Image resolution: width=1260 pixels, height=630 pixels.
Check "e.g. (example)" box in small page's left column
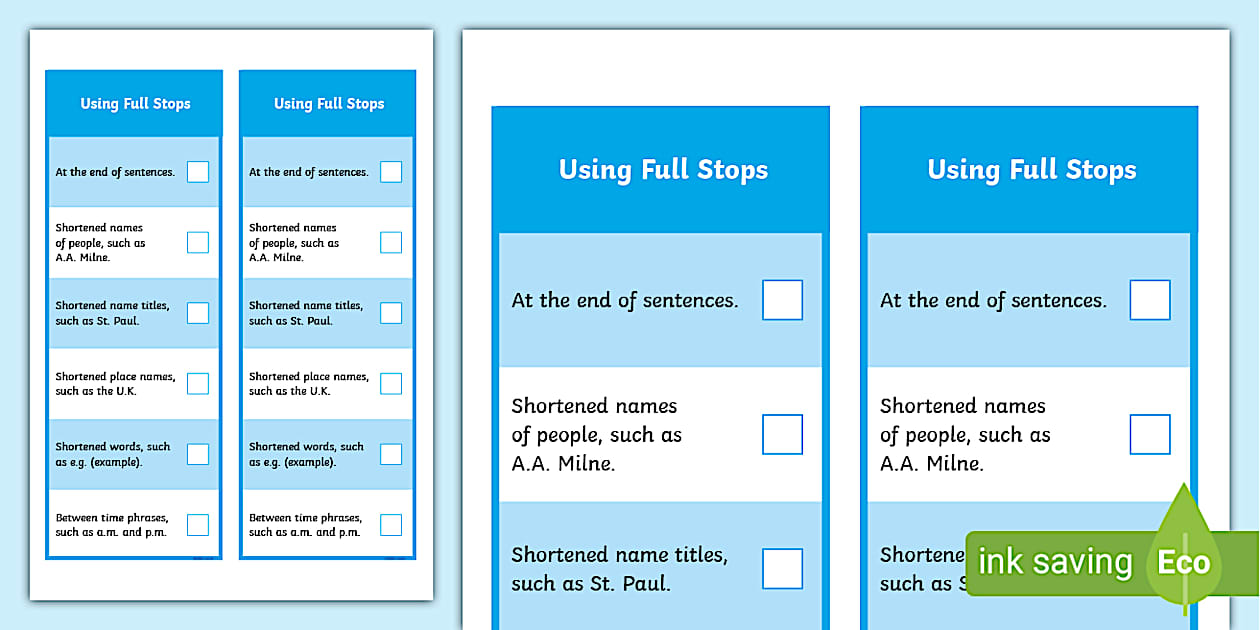pos(198,454)
